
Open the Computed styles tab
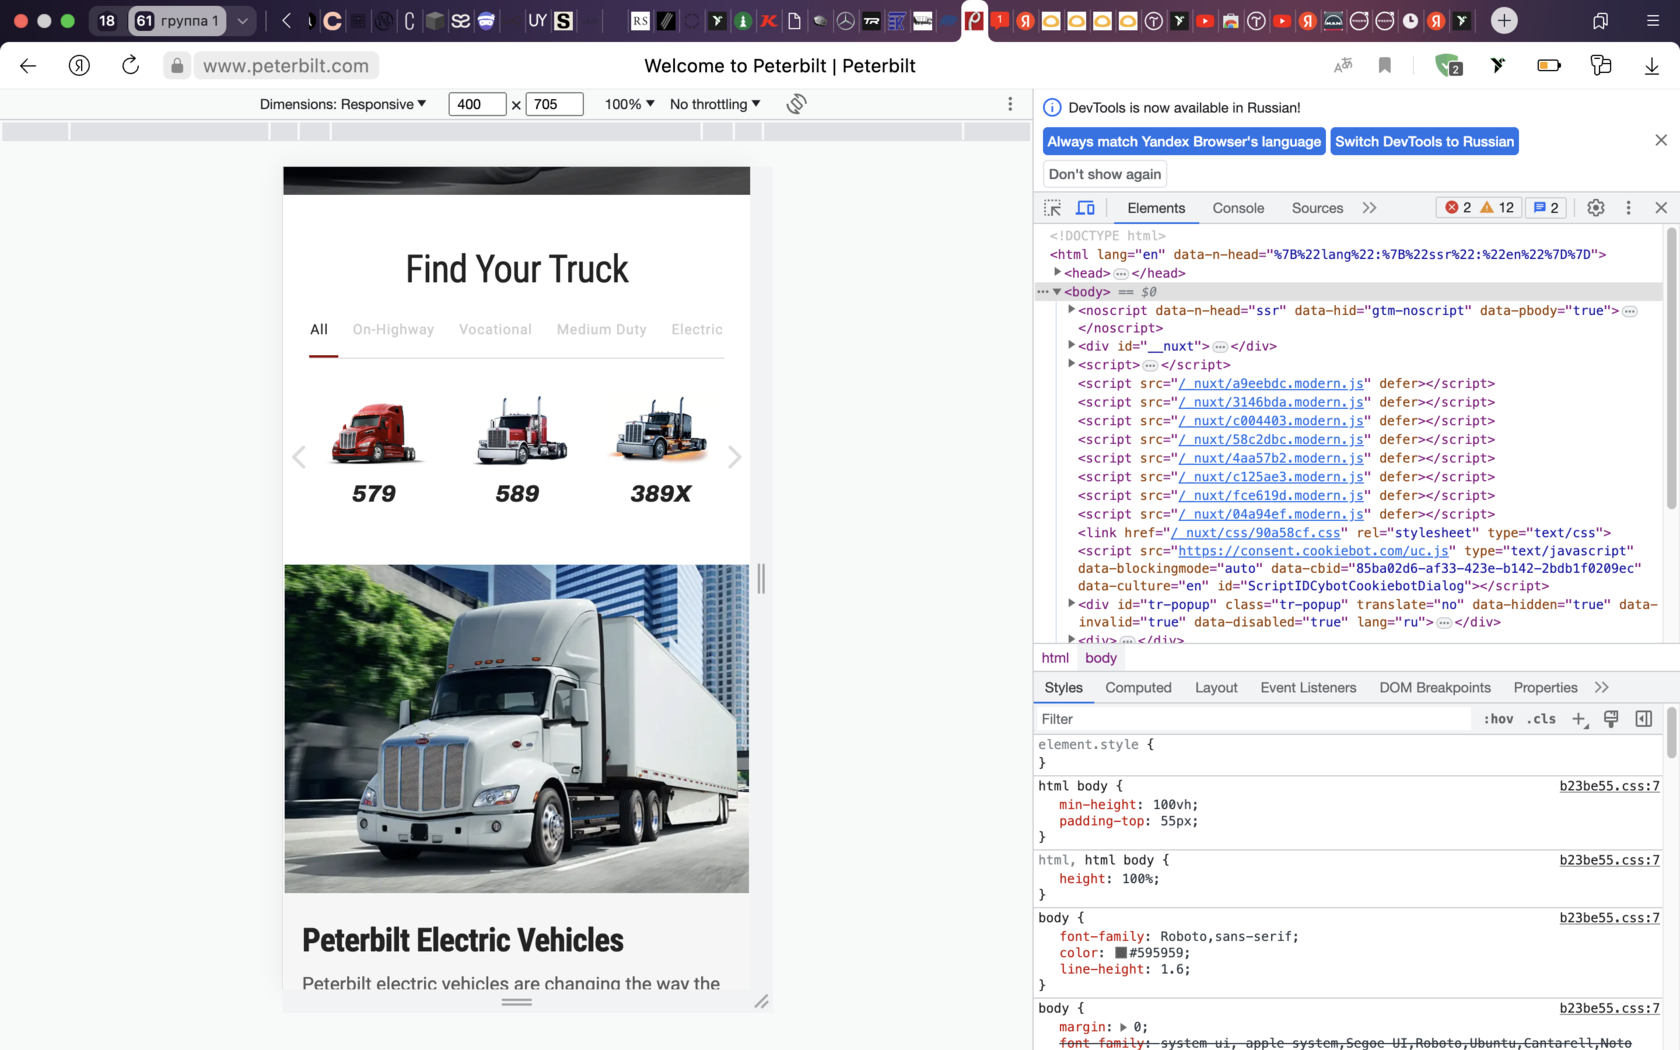click(1138, 688)
